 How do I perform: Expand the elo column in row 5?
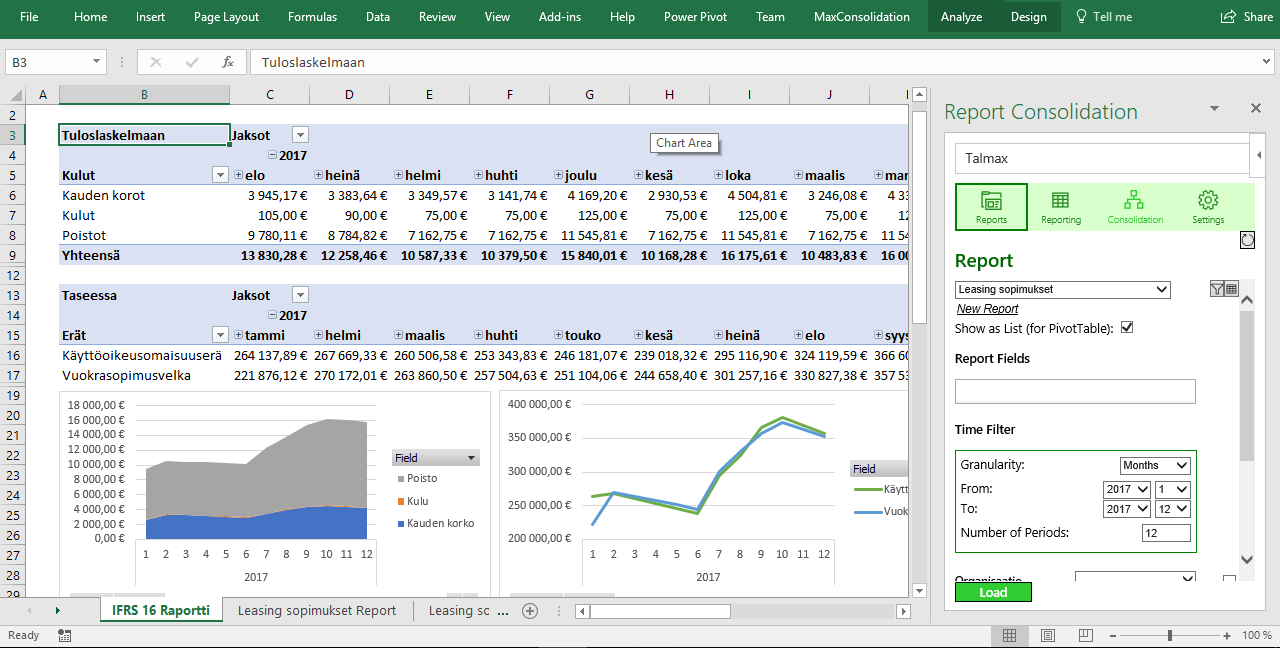pos(238,175)
